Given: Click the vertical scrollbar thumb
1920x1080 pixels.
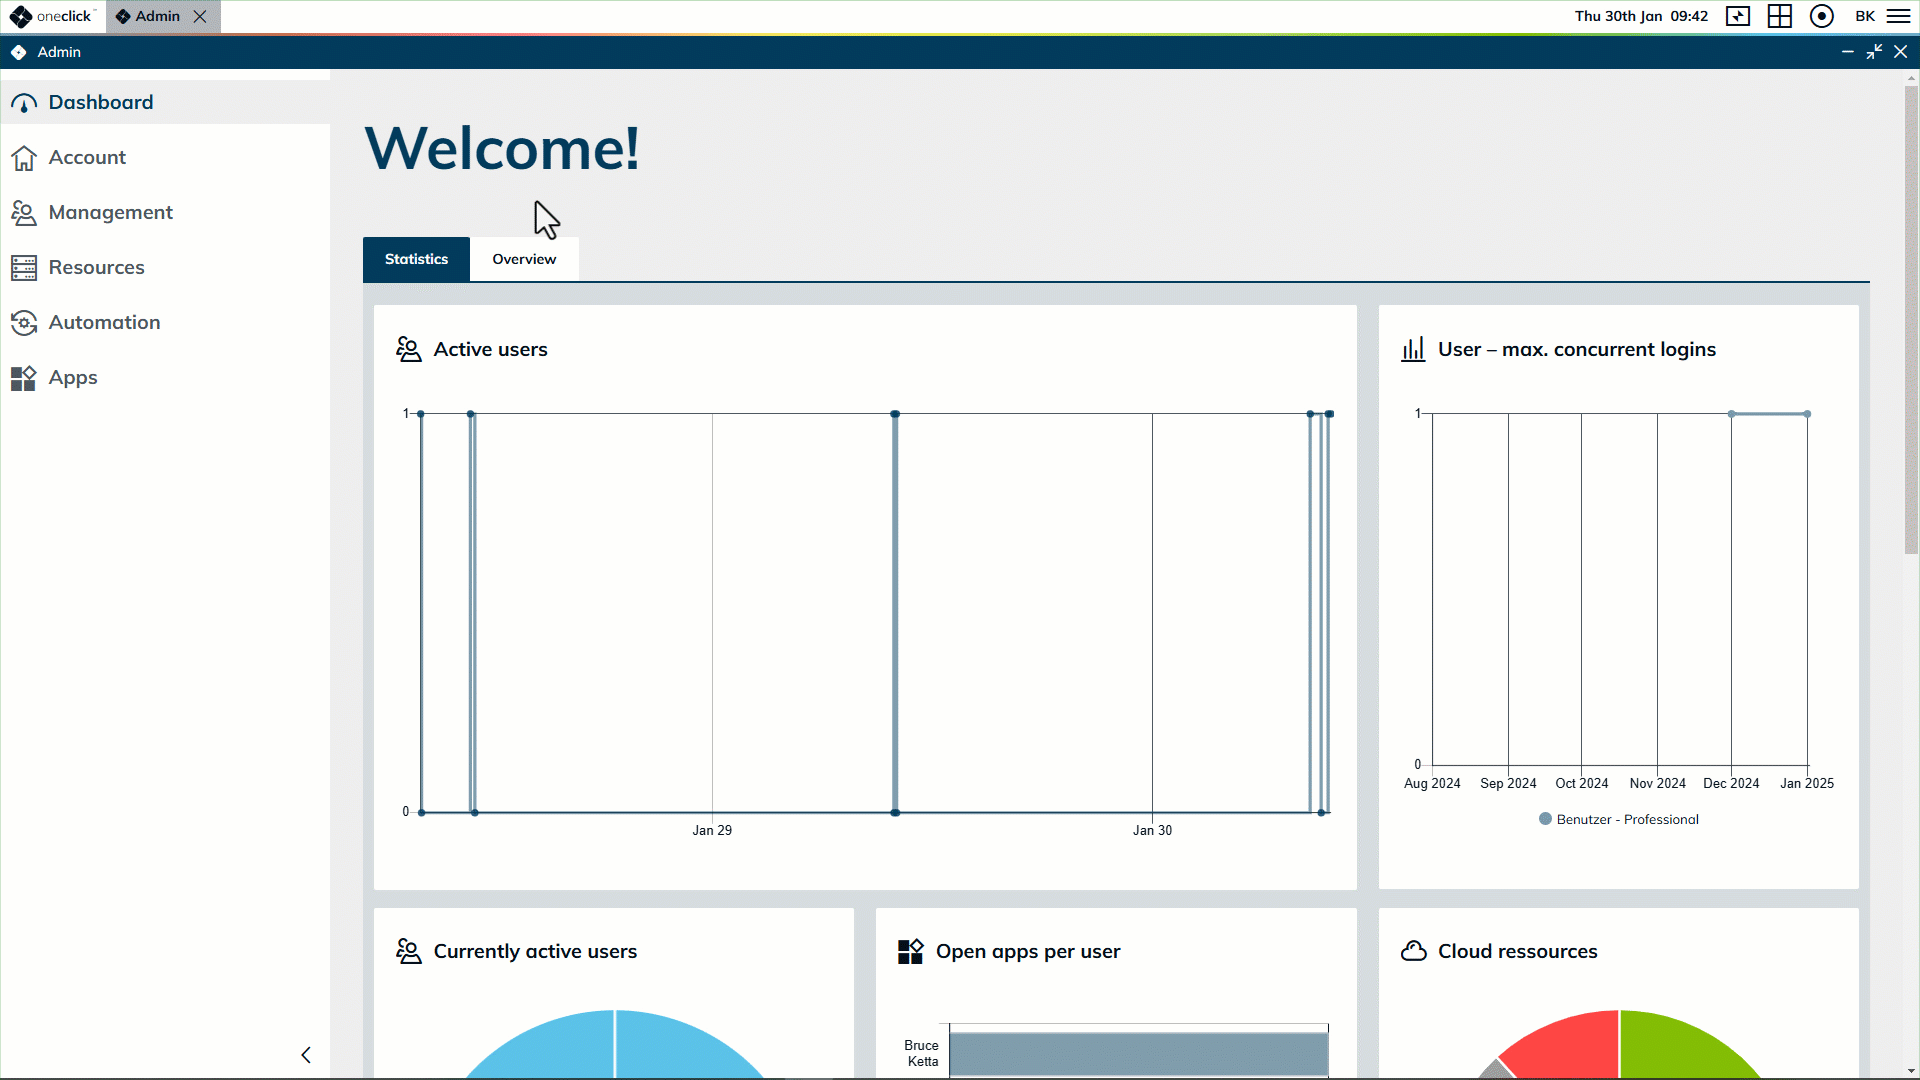Looking at the screenshot, I should [1911, 320].
